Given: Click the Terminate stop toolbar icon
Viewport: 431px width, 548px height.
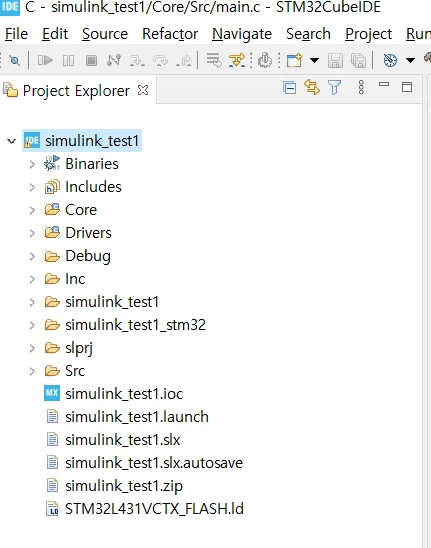Looking at the screenshot, I should pyautogui.click(x=91, y=61).
